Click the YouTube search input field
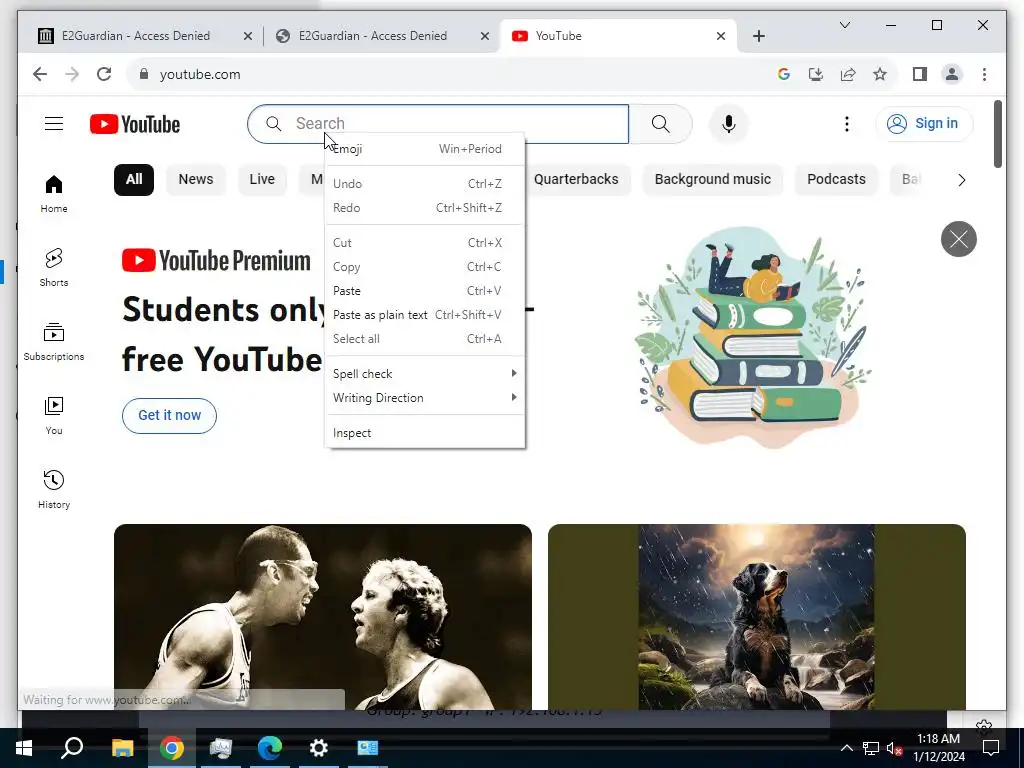Image resolution: width=1024 pixels, height=768 pixels. click(438, 123)
